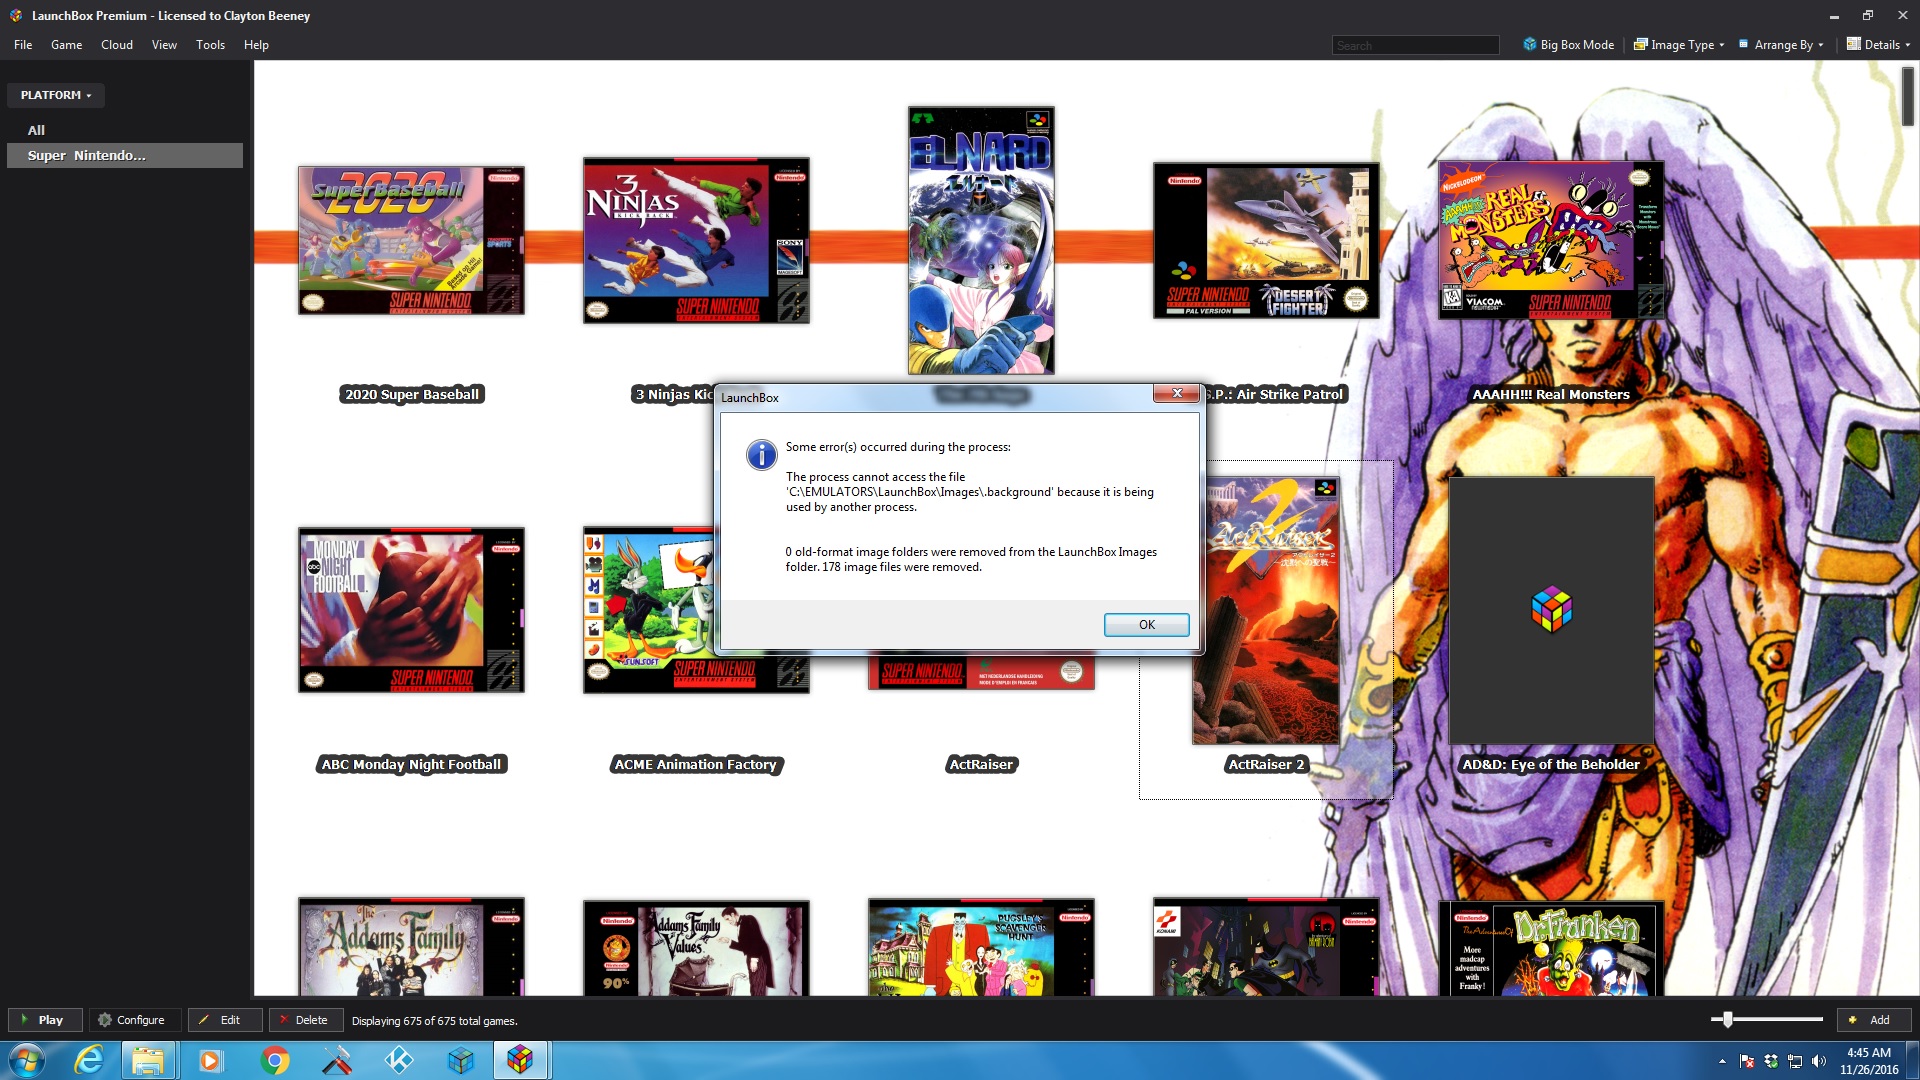The image size is (1920, 1080).
Task: Select the 2020 Super Baseball box art
Action: pyautogui.click(x=411, y=240)
